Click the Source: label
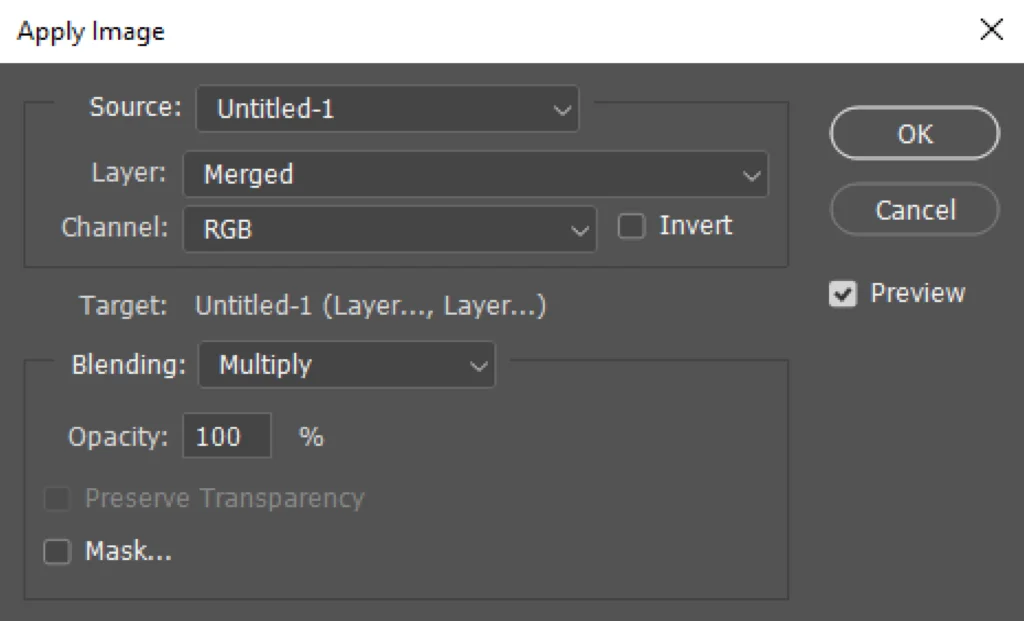The image size is (1024, 621). [136, 108]
